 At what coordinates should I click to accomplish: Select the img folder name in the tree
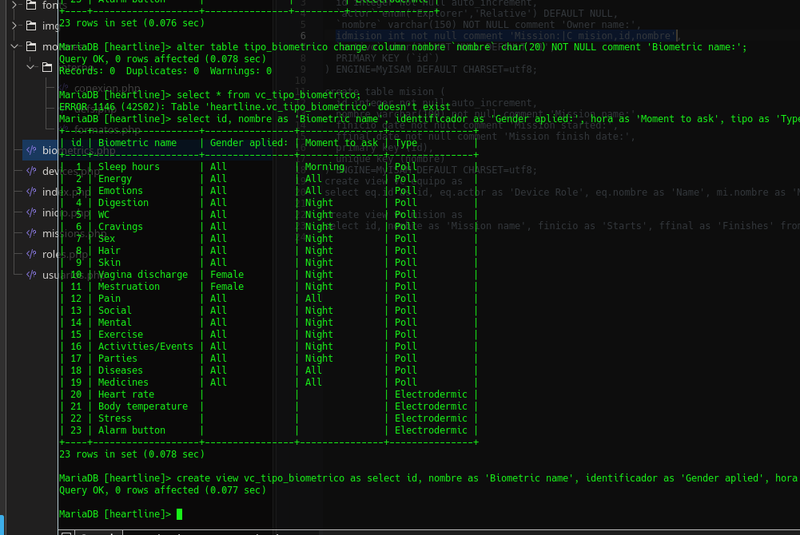[50, 26]
